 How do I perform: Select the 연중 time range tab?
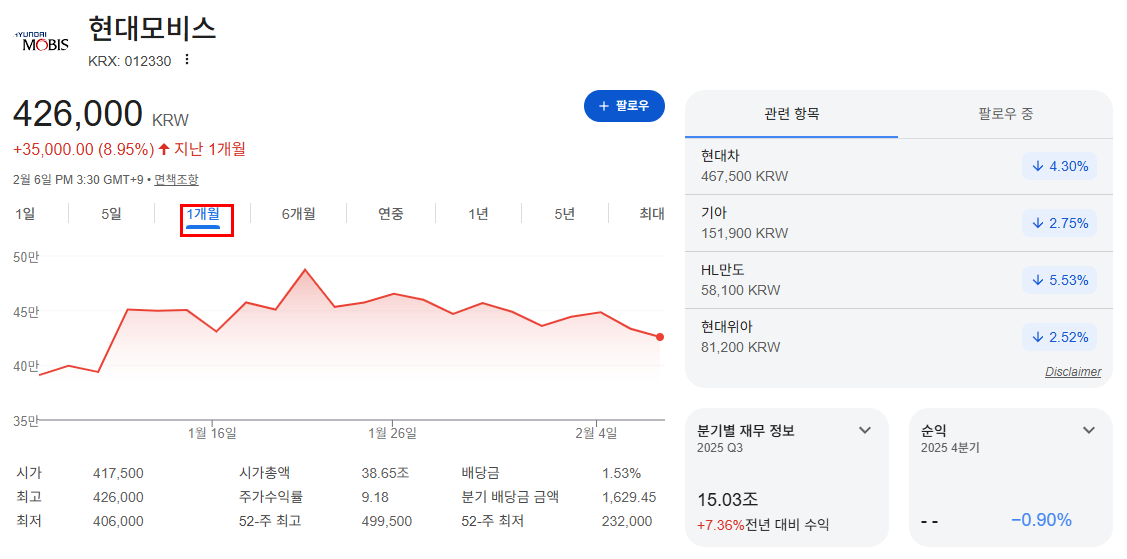[x=391, y=213]
